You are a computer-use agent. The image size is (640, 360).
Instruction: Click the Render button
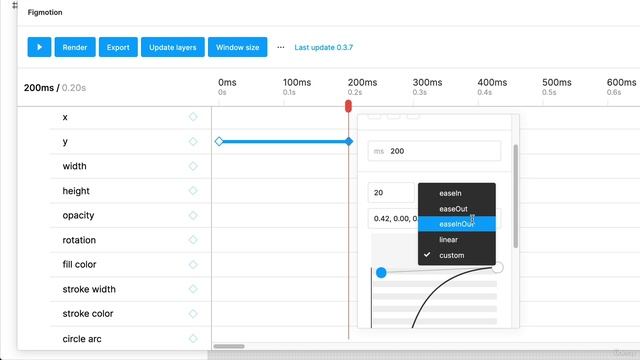pyautogui.click(x=75, y=47)
